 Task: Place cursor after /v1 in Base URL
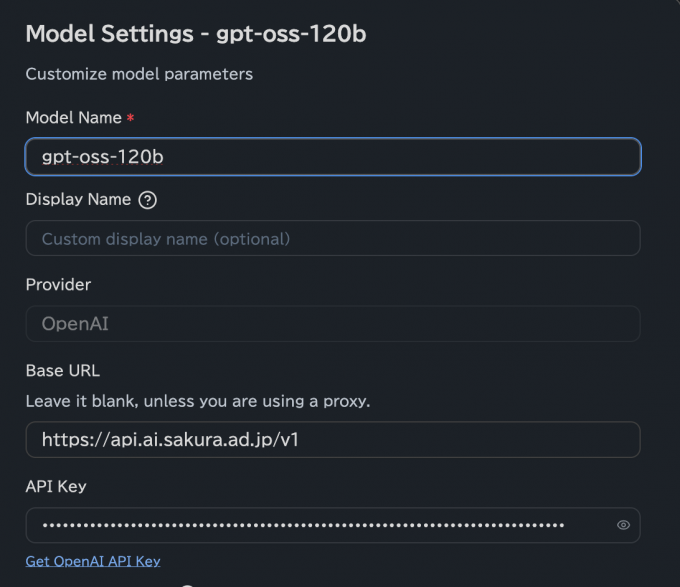click(x=300, y=439)
